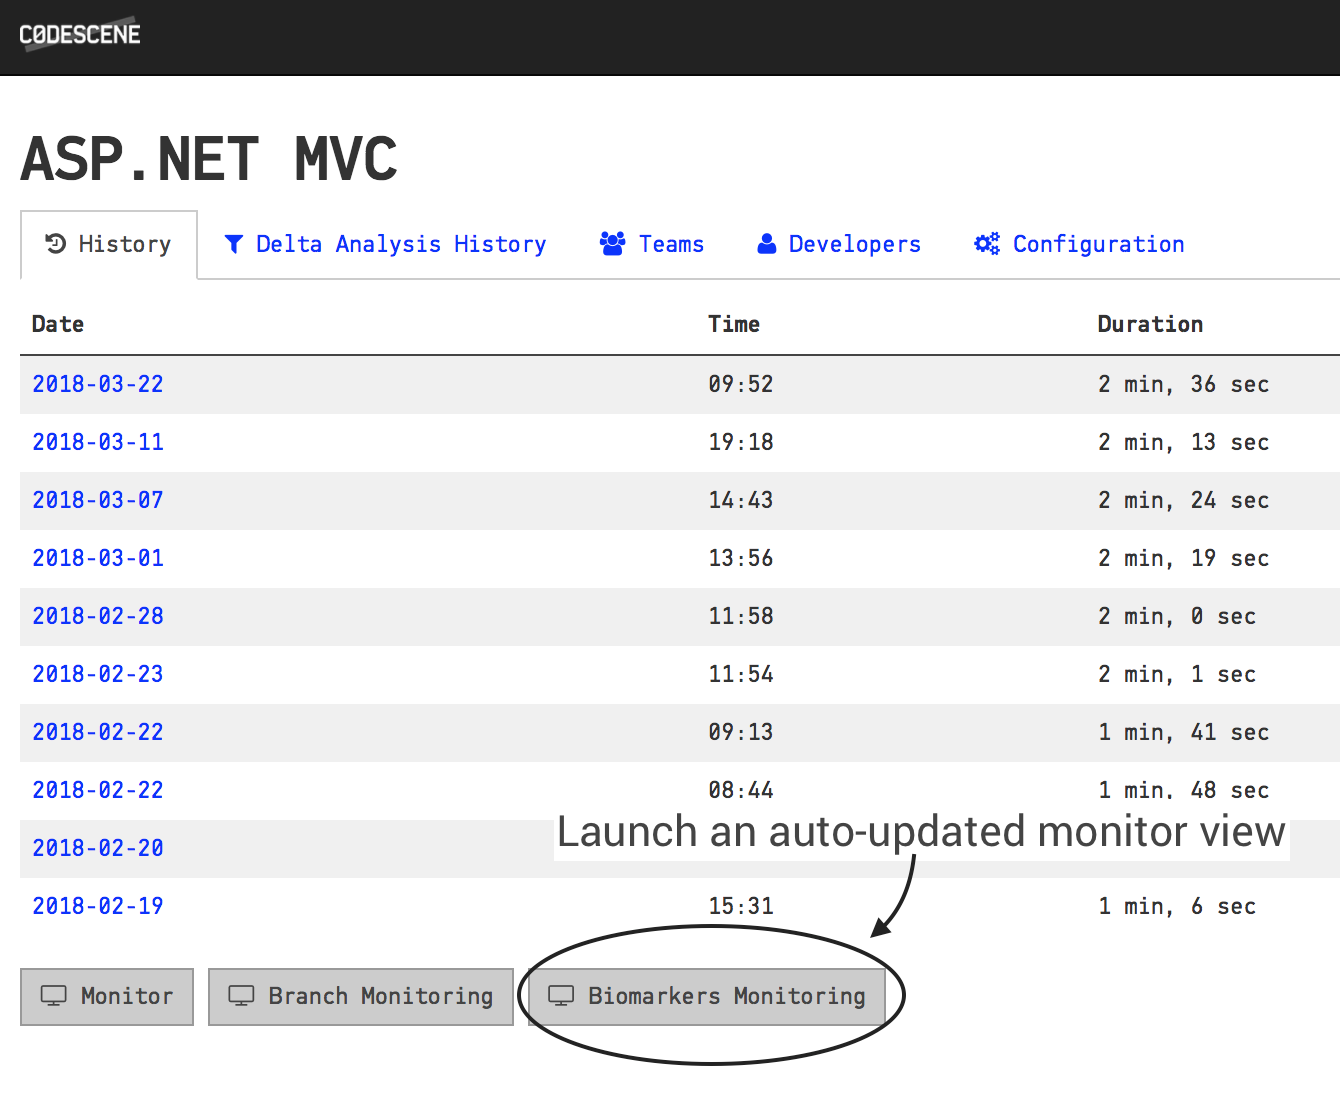Launch Biomarkers Monitoring
The width and height of the screenshot is (1340, 1096).
point(707,996)
